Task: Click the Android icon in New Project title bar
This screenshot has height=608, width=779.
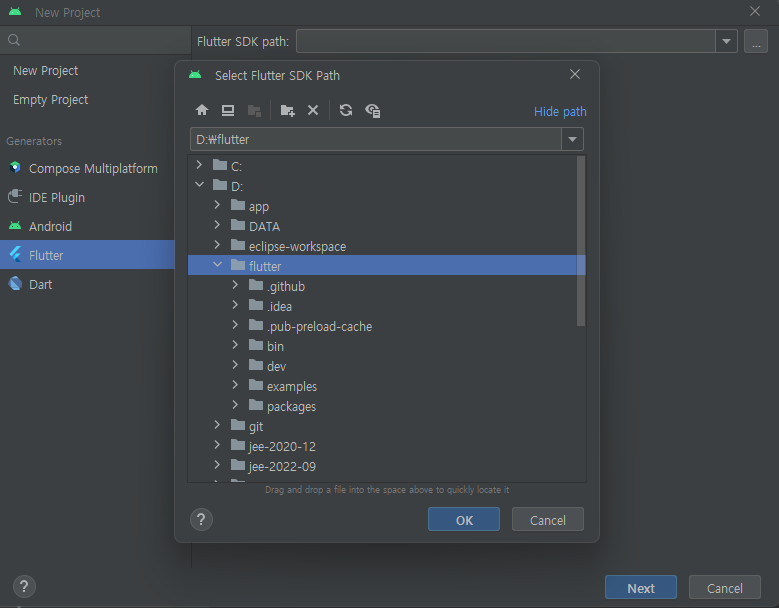Action: (x=15, y=12)
